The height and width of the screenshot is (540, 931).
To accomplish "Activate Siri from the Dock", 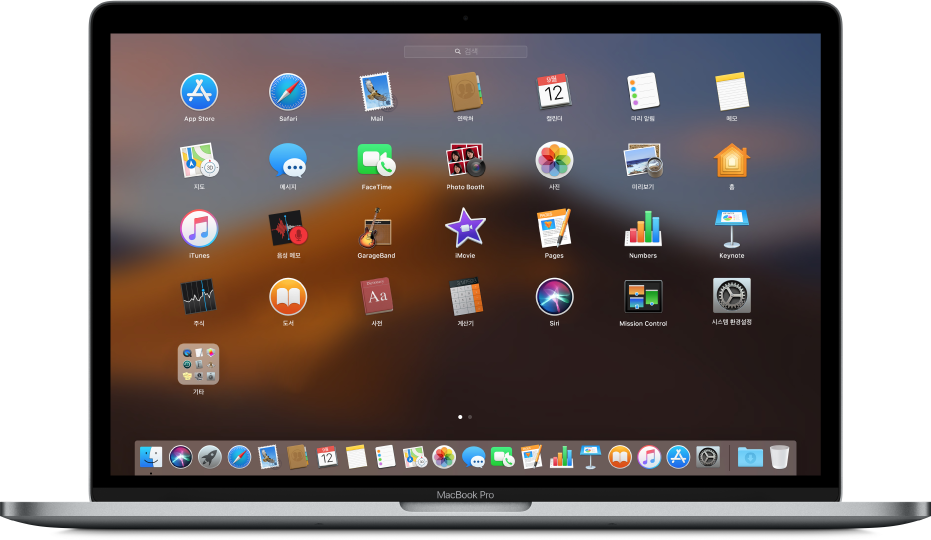I will pos(180,457).
